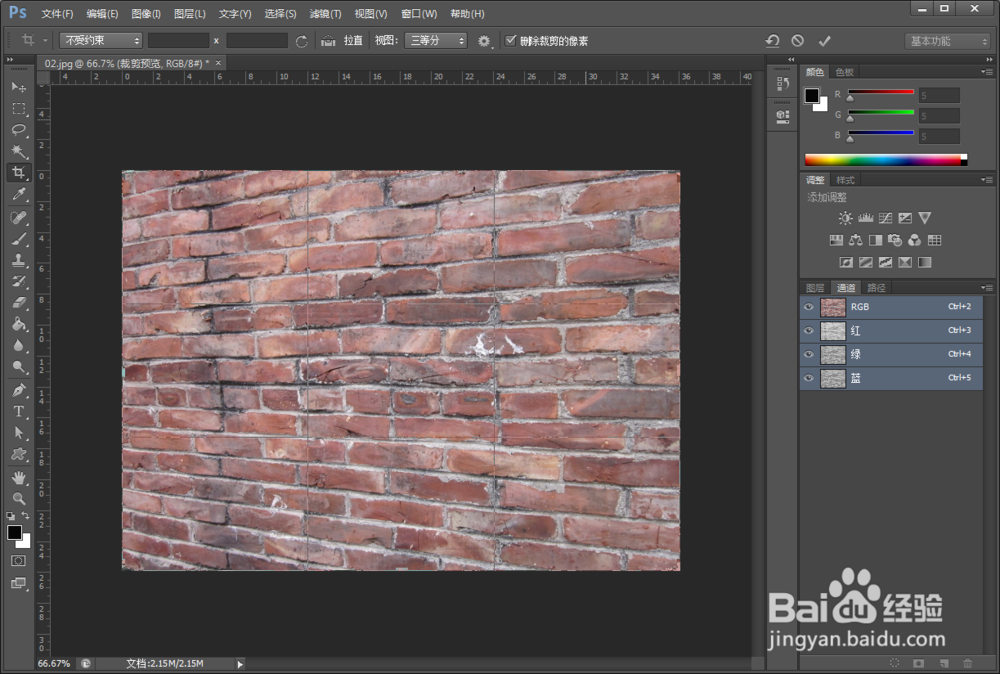Expand the toolbox double-arrow
The width and height of the screenshot is (1000, 674).
(x=10, y=59)
